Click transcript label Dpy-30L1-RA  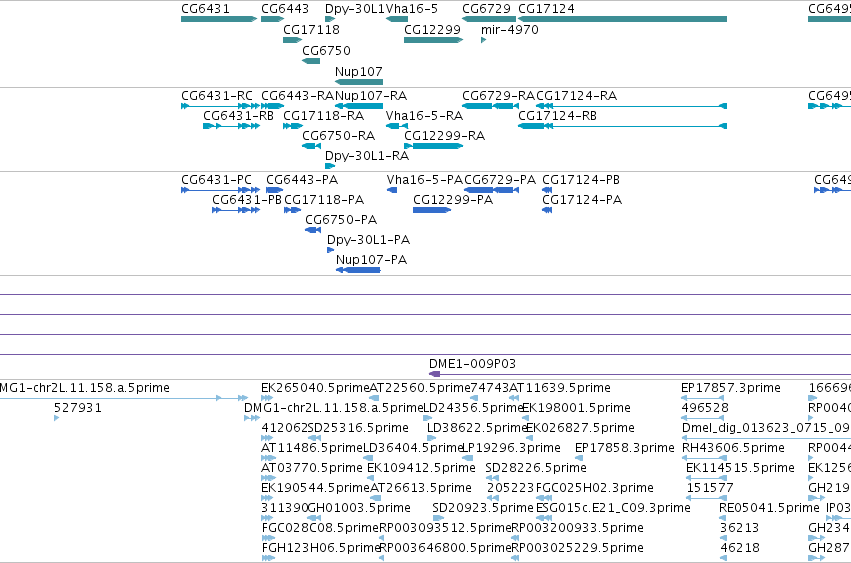click(367, 156)
